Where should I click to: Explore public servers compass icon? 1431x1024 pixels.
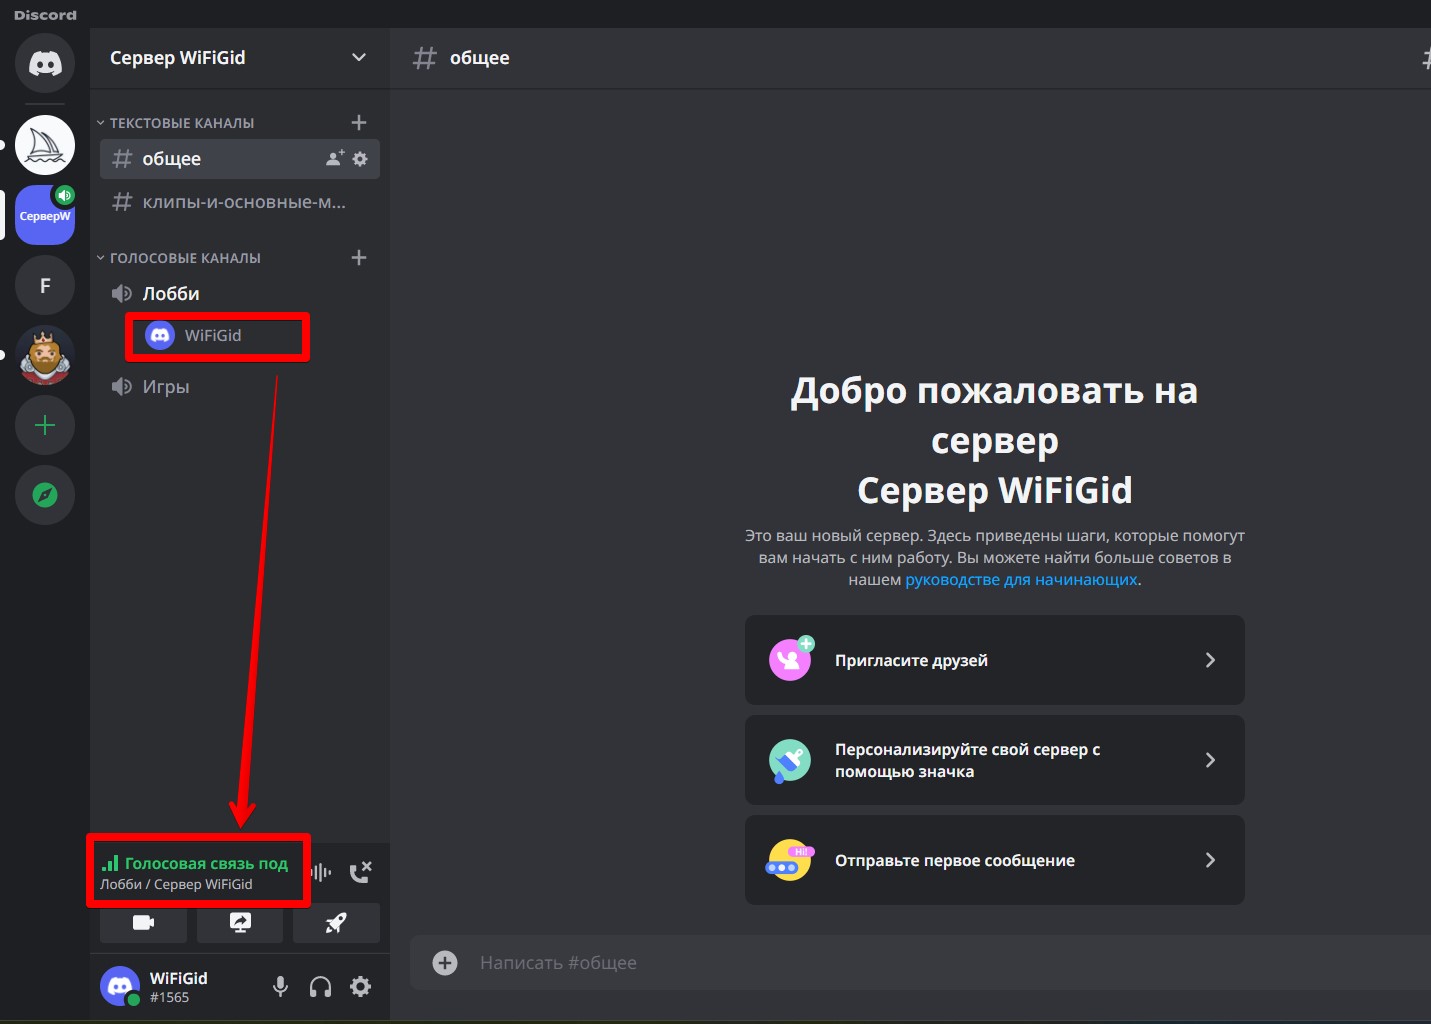tap(45, 495)
